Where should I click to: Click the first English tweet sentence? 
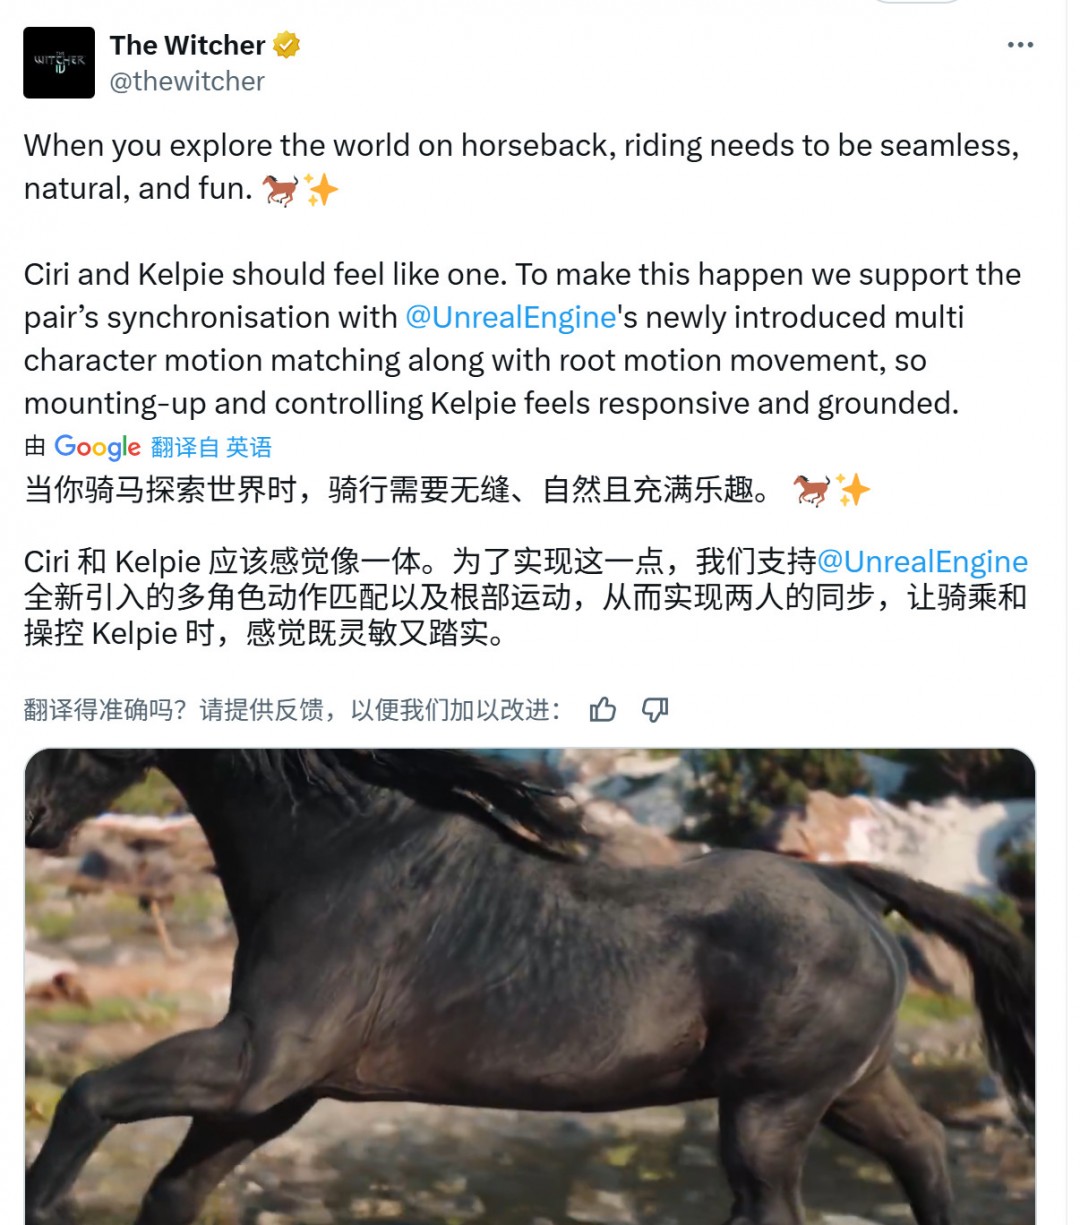pyautogui.click(x=521, y=167)
